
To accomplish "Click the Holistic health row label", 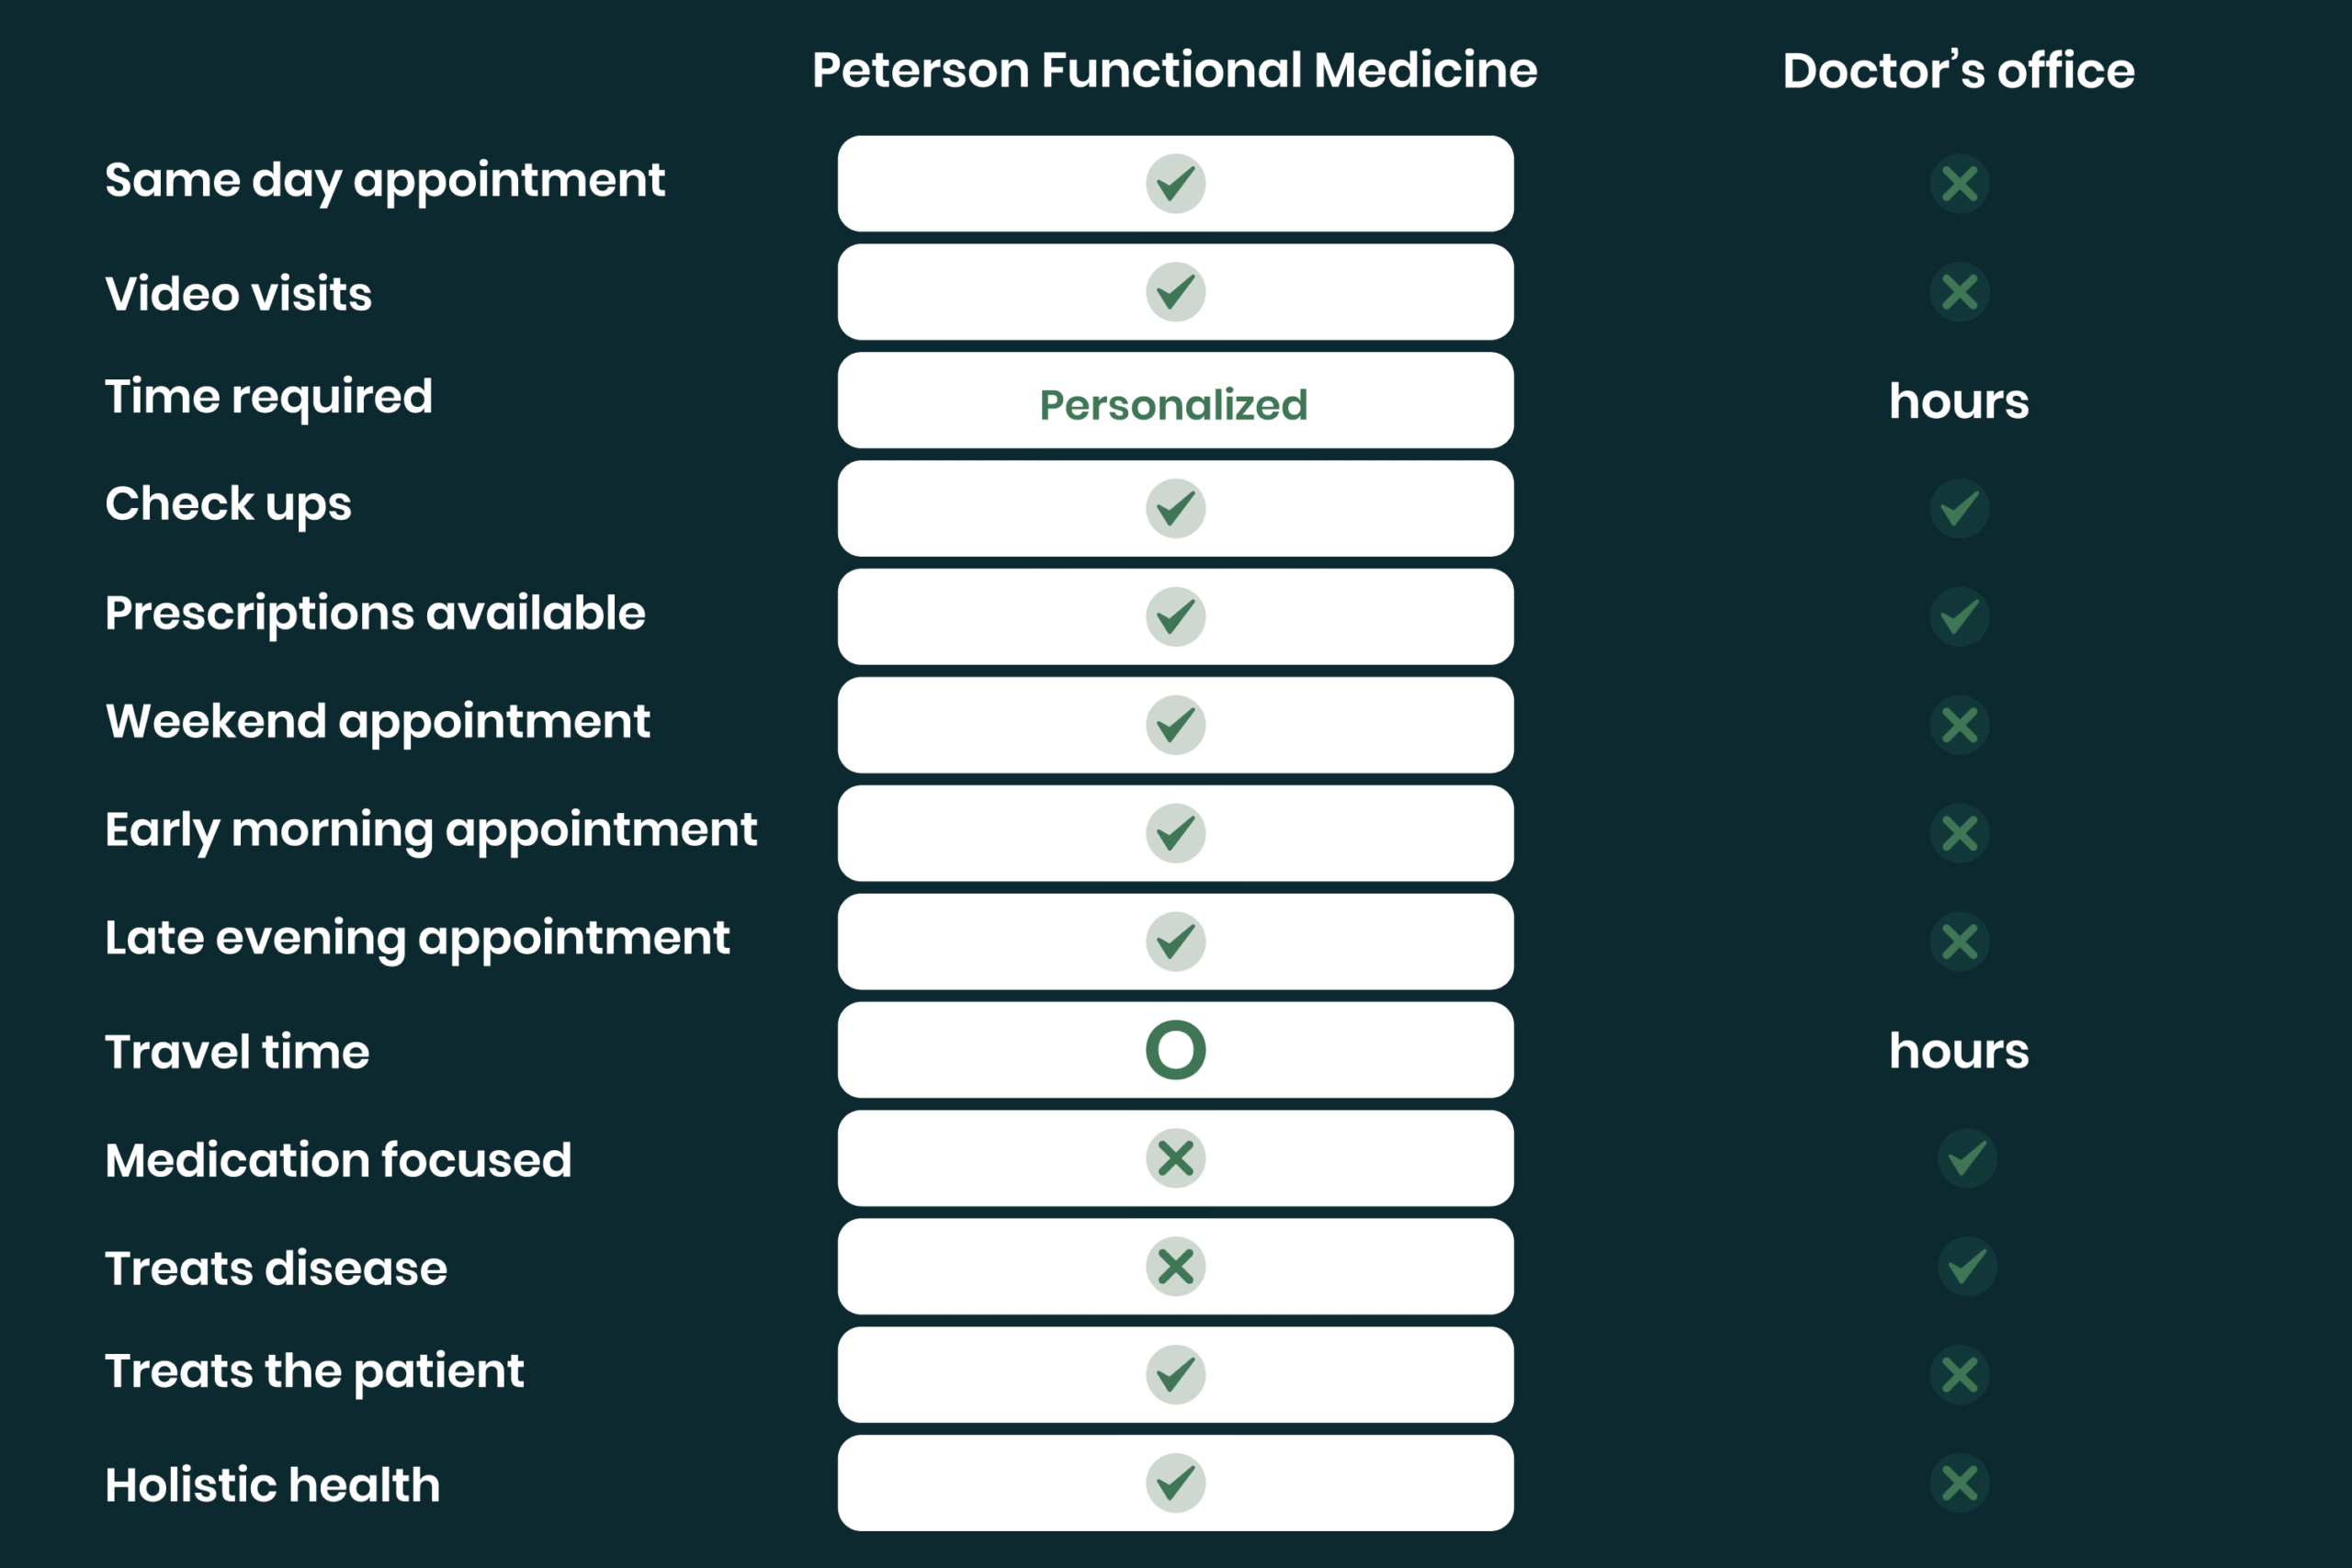I will [273, 1484].
